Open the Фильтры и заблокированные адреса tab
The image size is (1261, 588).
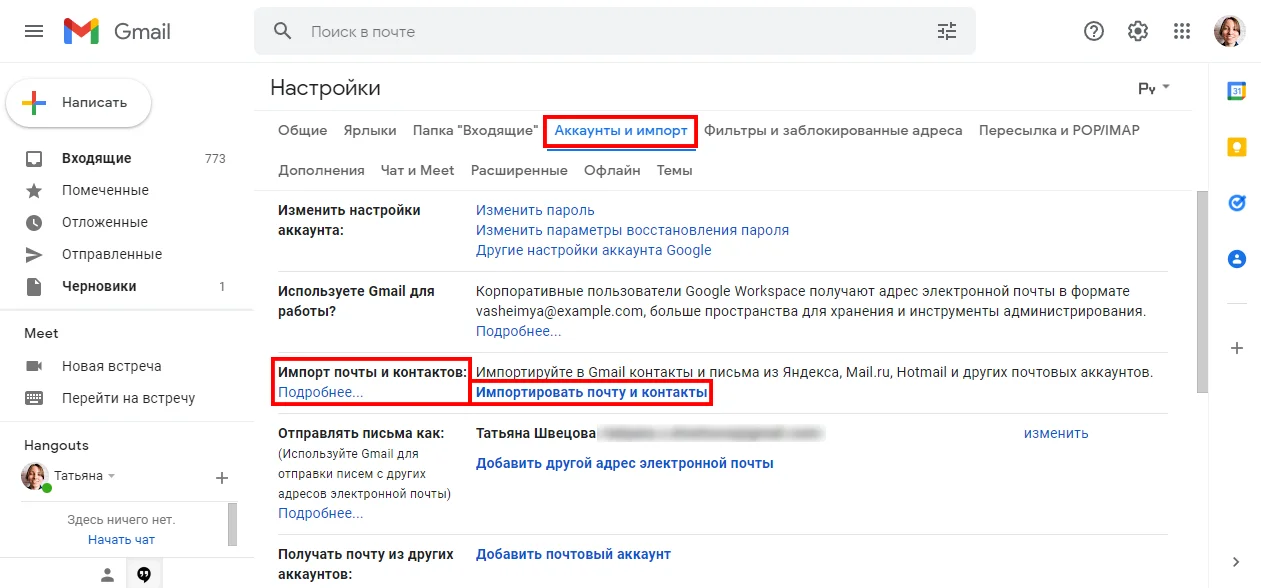832,130
